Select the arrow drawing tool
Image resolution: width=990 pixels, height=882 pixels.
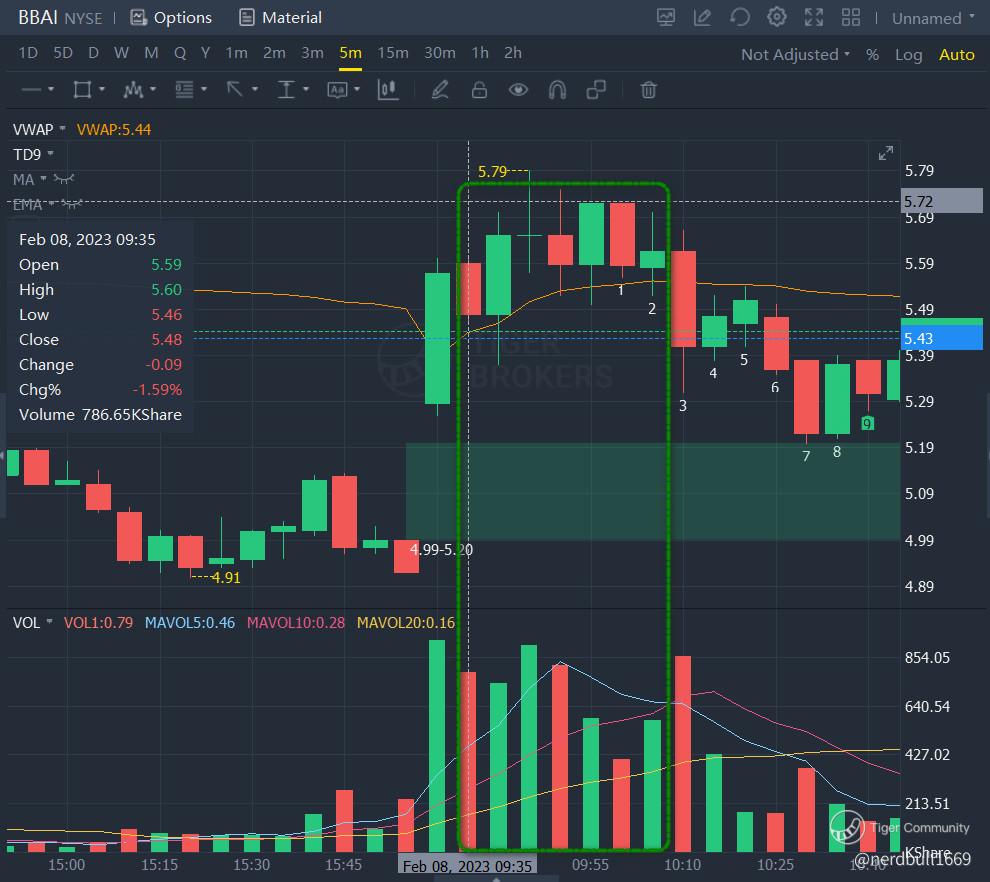pyautogui.click(x=235, y=90)
